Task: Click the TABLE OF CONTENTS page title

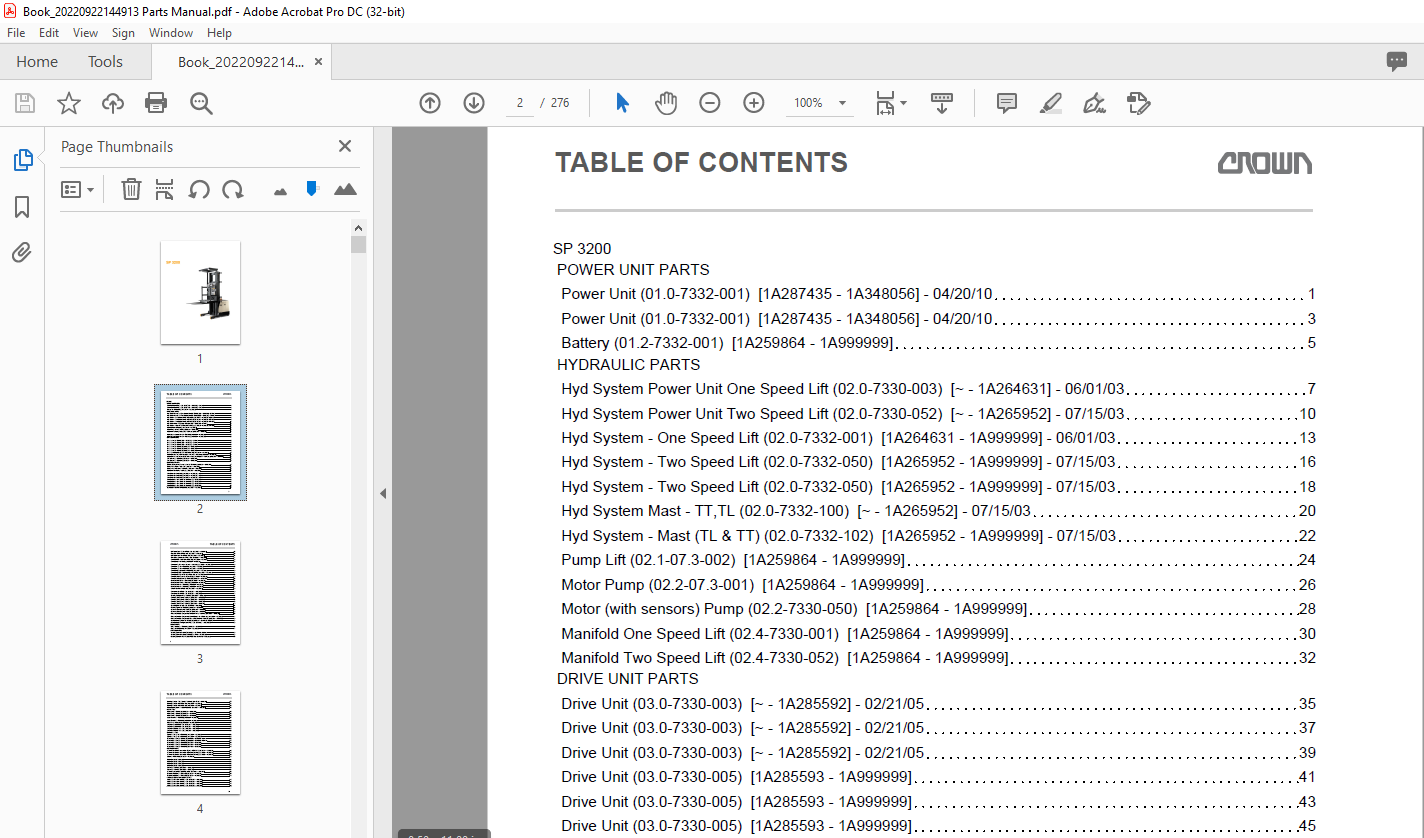Action: coord(701,163)
